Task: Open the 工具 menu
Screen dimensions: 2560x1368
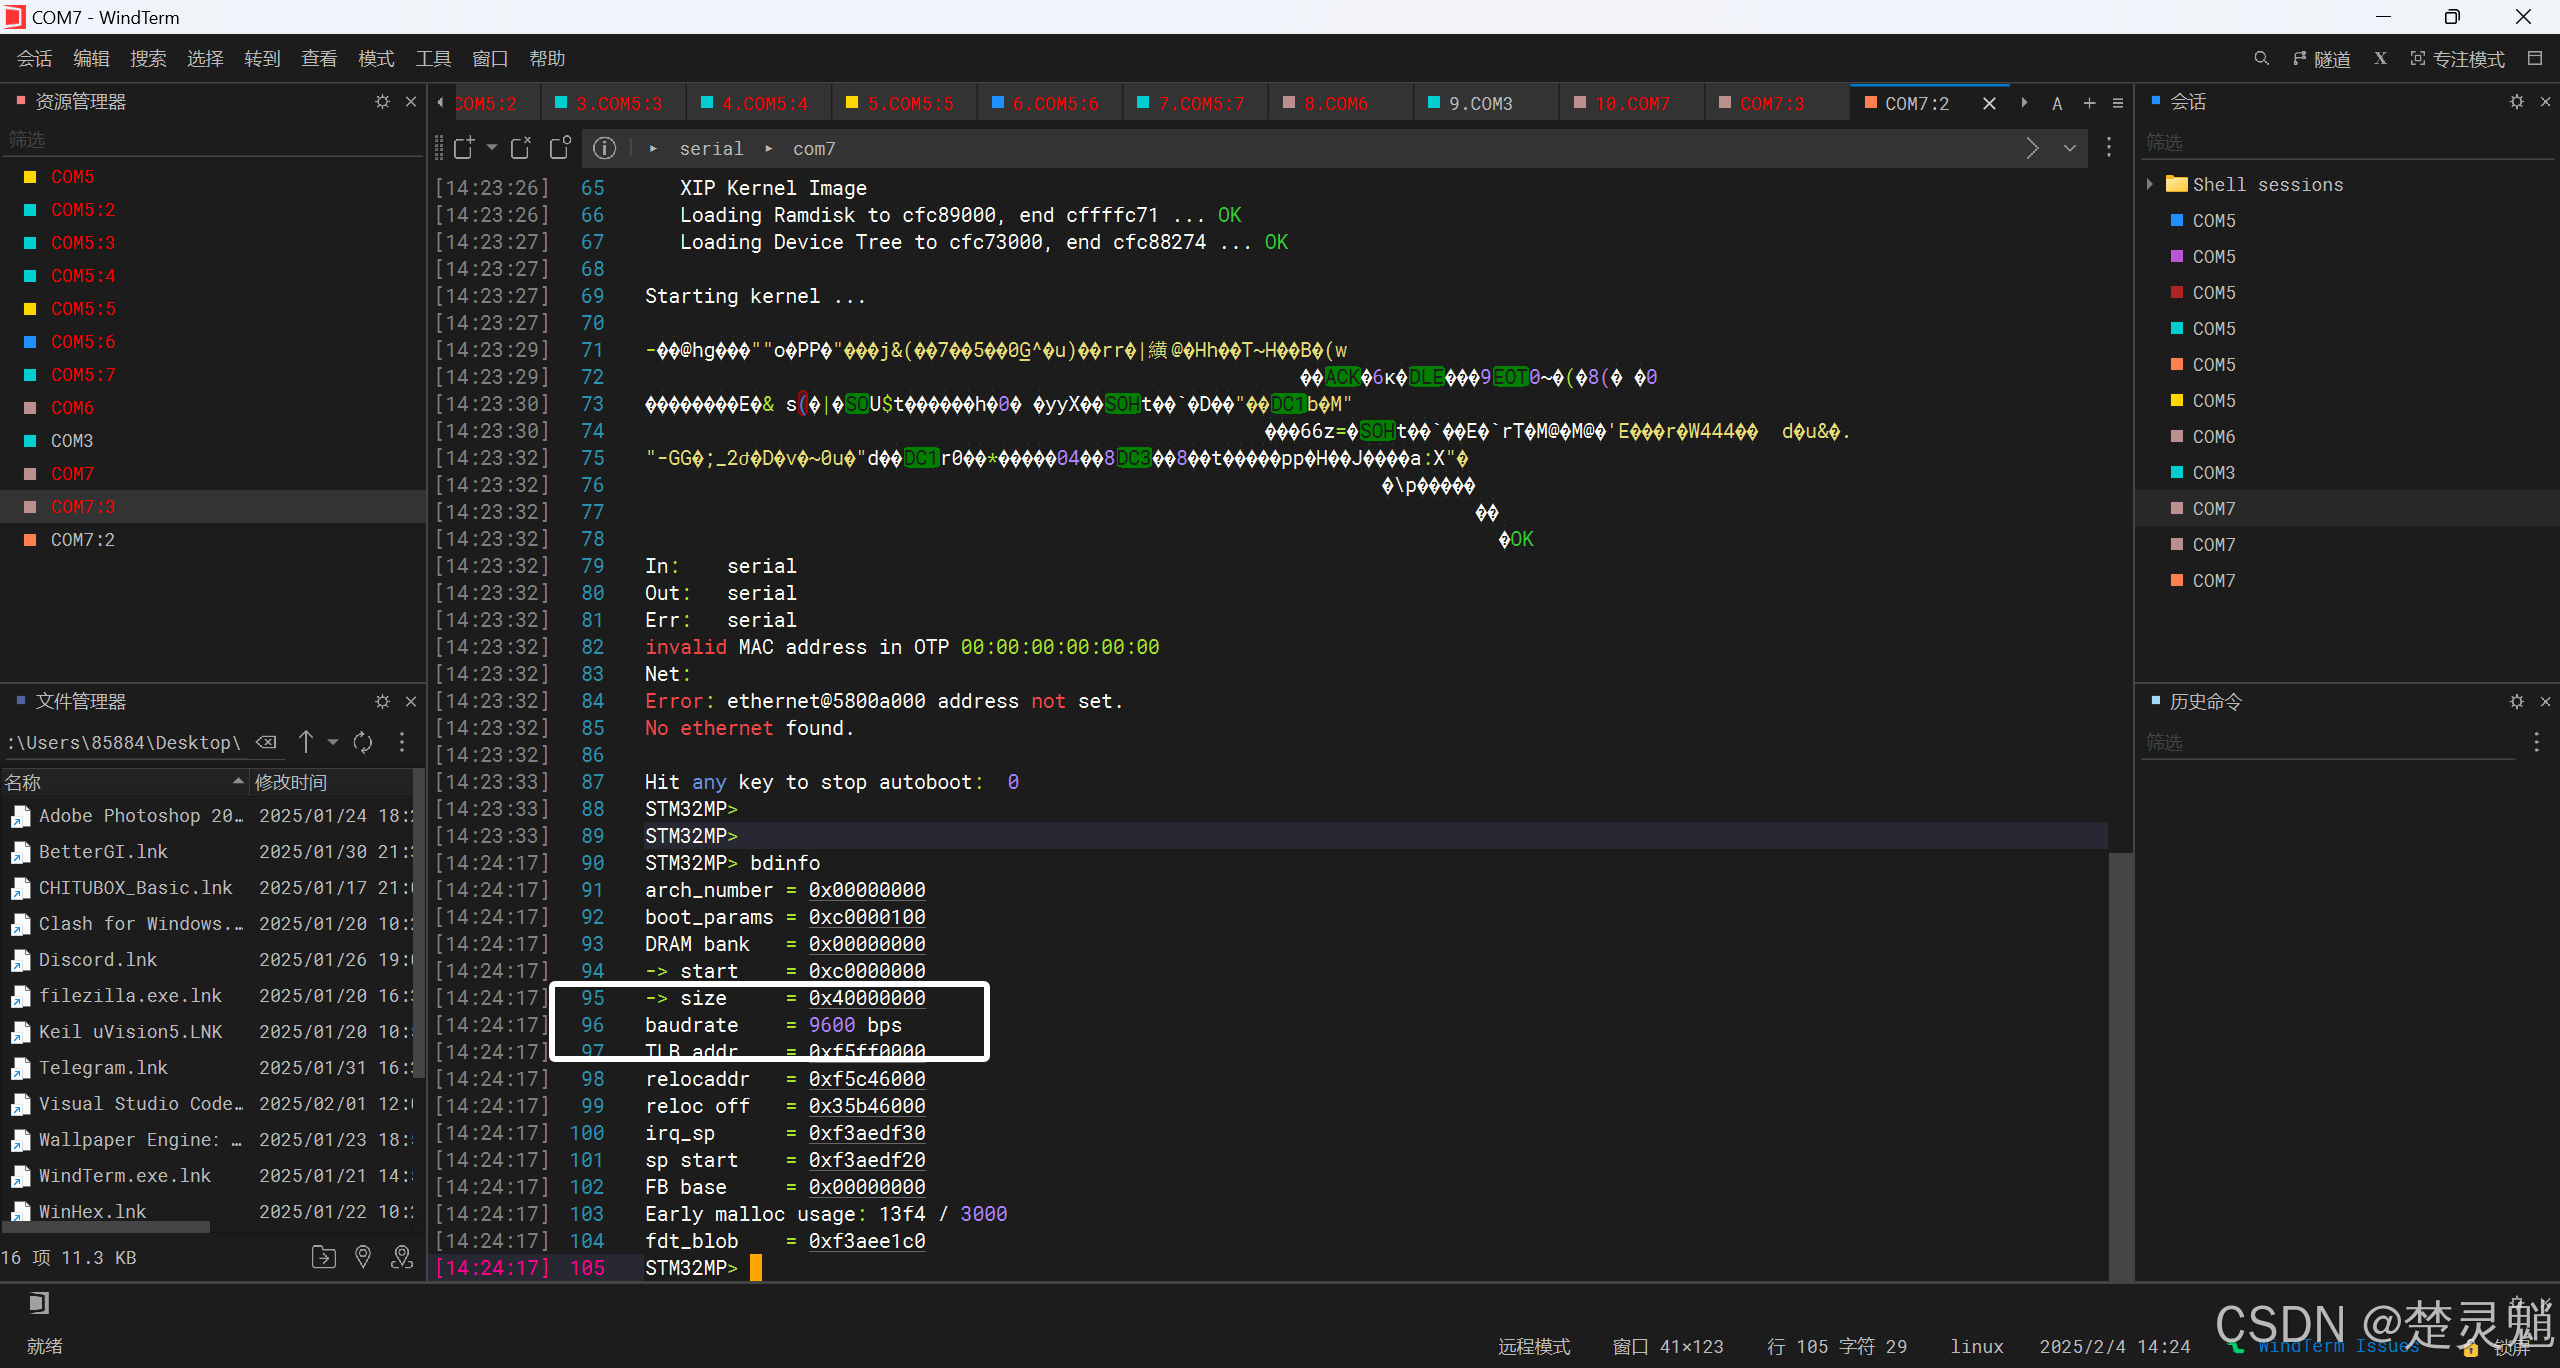Action: click(432, 59)
